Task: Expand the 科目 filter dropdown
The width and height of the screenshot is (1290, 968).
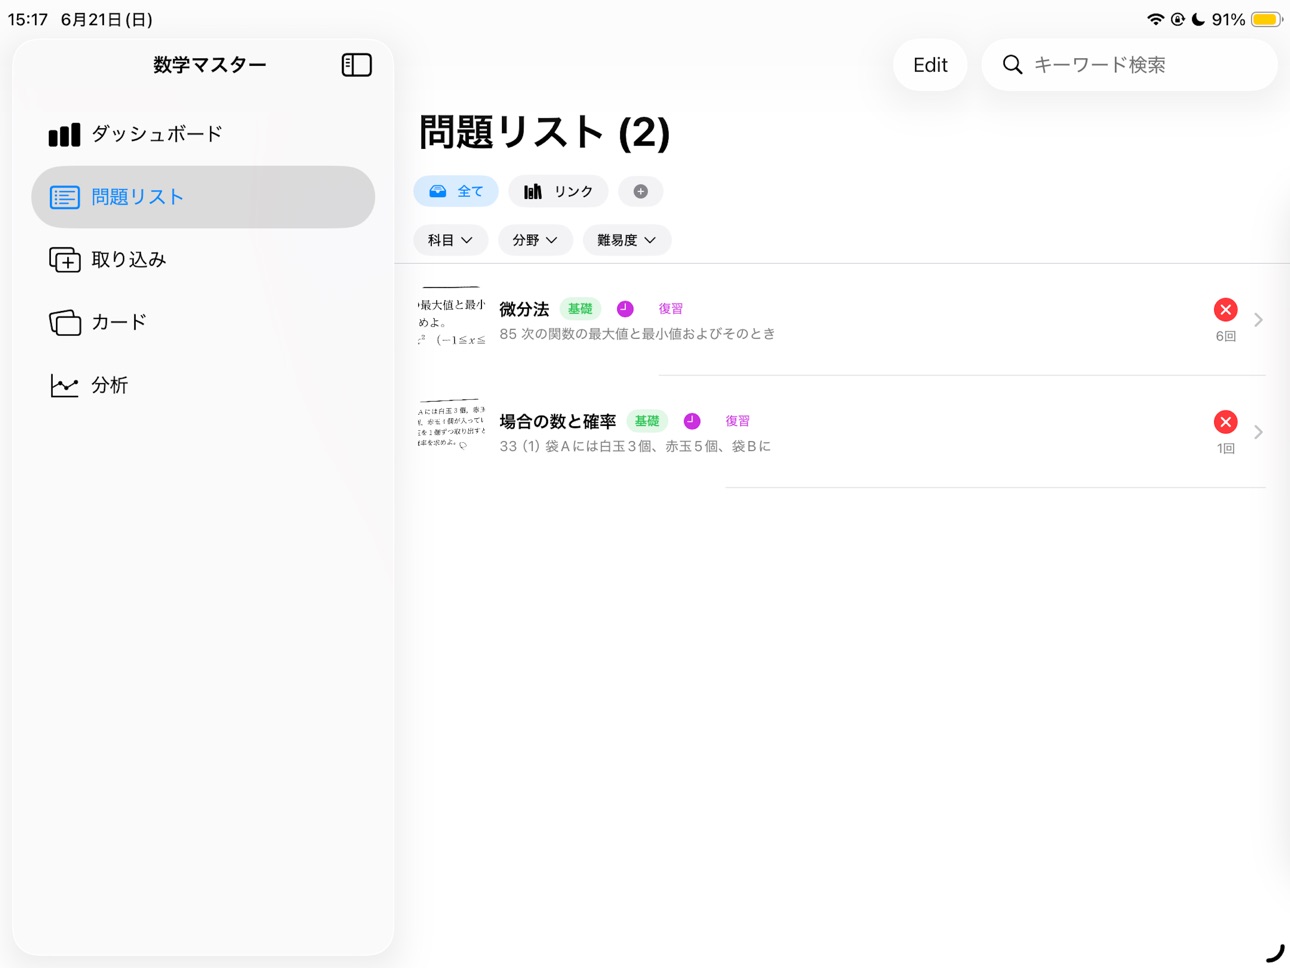Action: click(450, 240)
